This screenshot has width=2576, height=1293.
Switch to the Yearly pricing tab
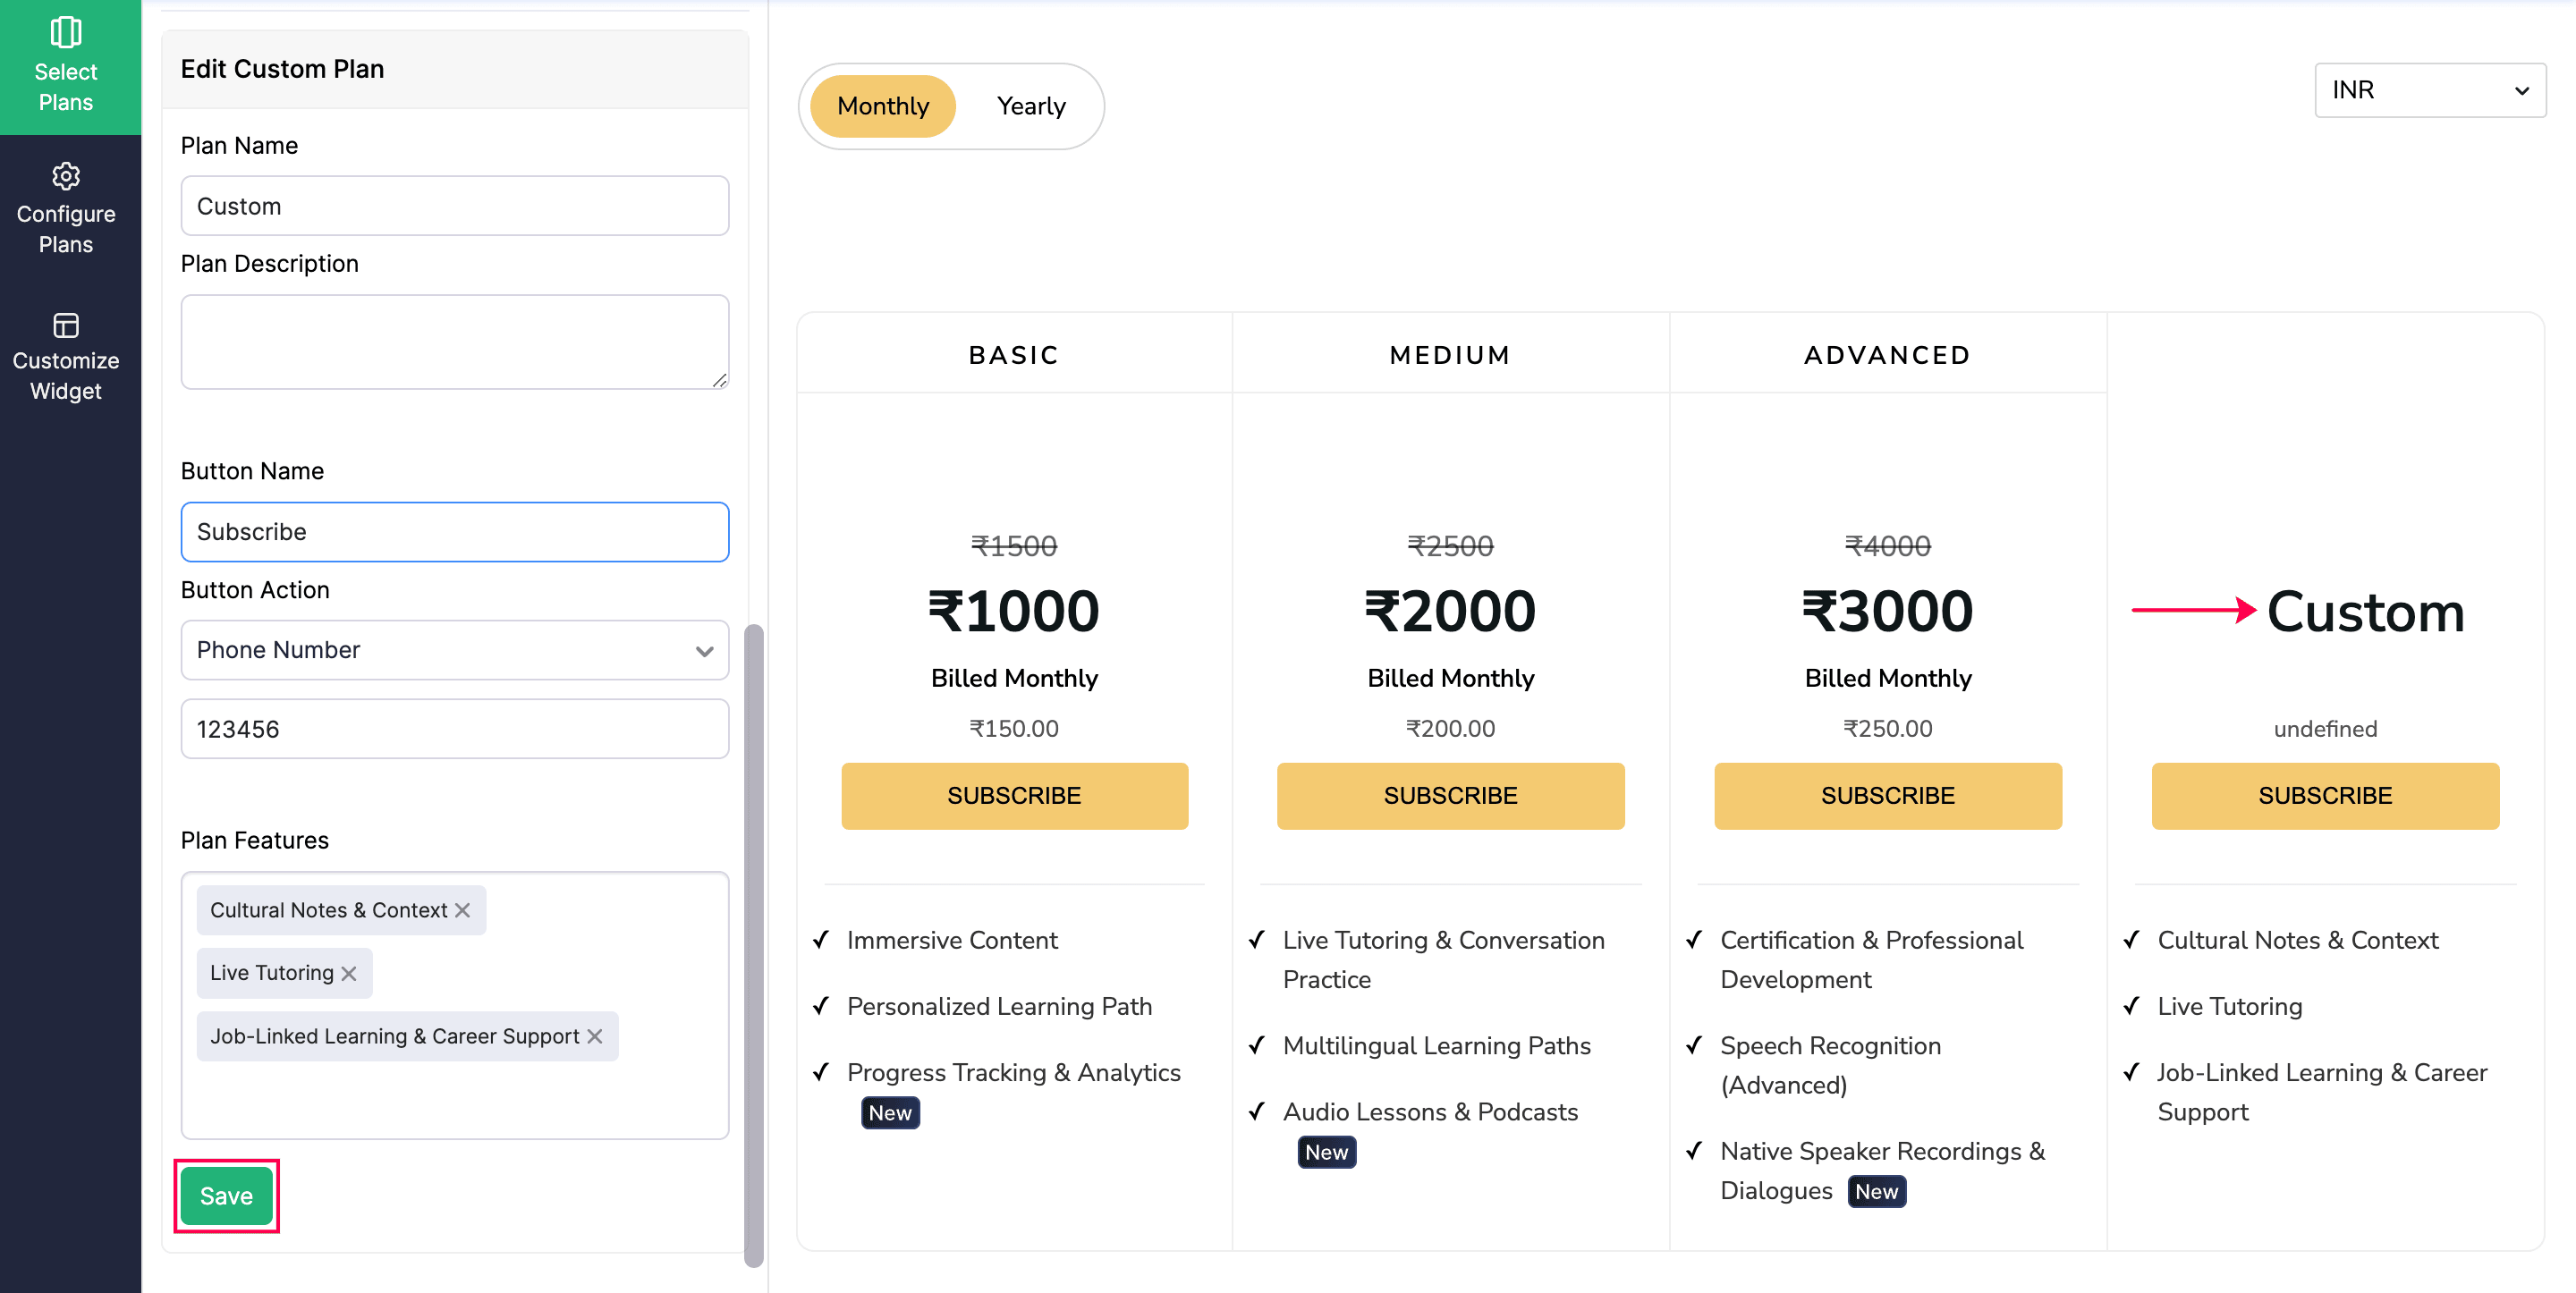coord(1030,105)
